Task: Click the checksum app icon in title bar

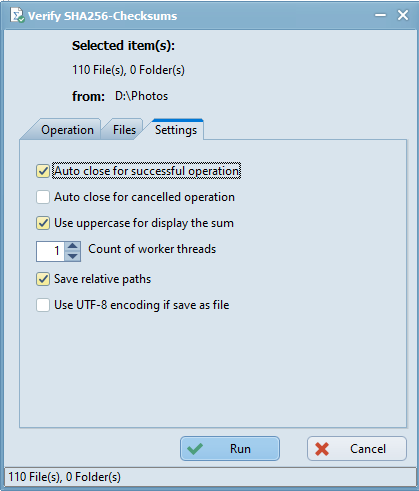Action: [17, 15]
